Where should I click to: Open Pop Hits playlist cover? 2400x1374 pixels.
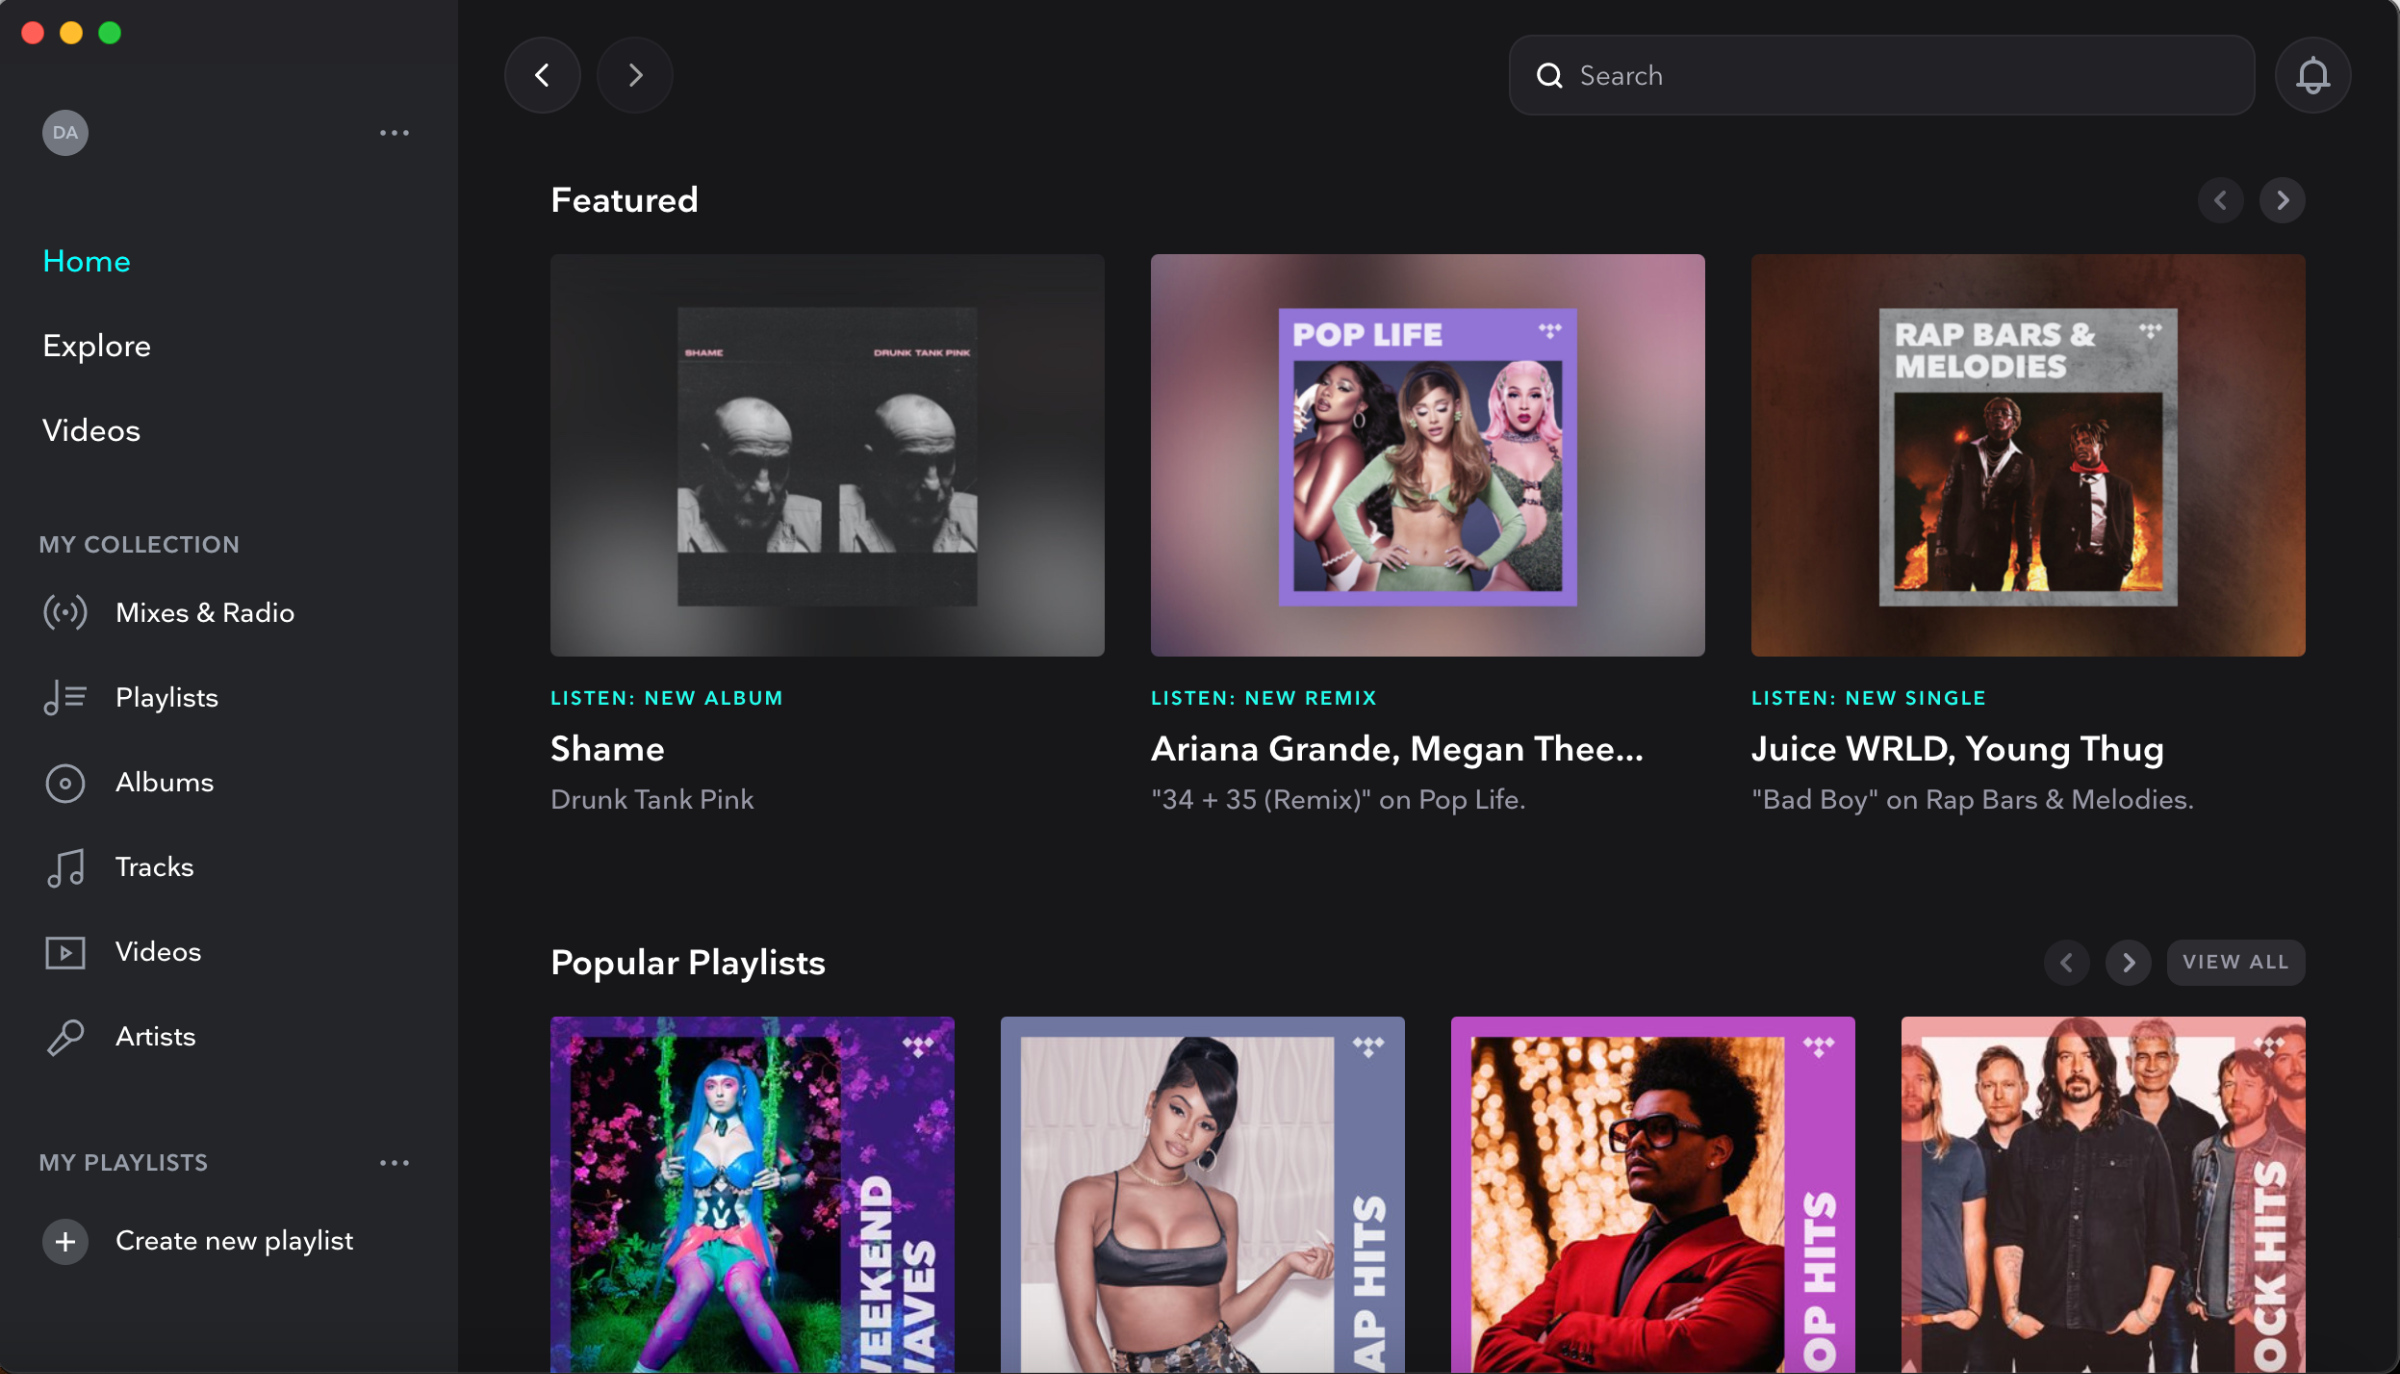pos(1652,1195)
